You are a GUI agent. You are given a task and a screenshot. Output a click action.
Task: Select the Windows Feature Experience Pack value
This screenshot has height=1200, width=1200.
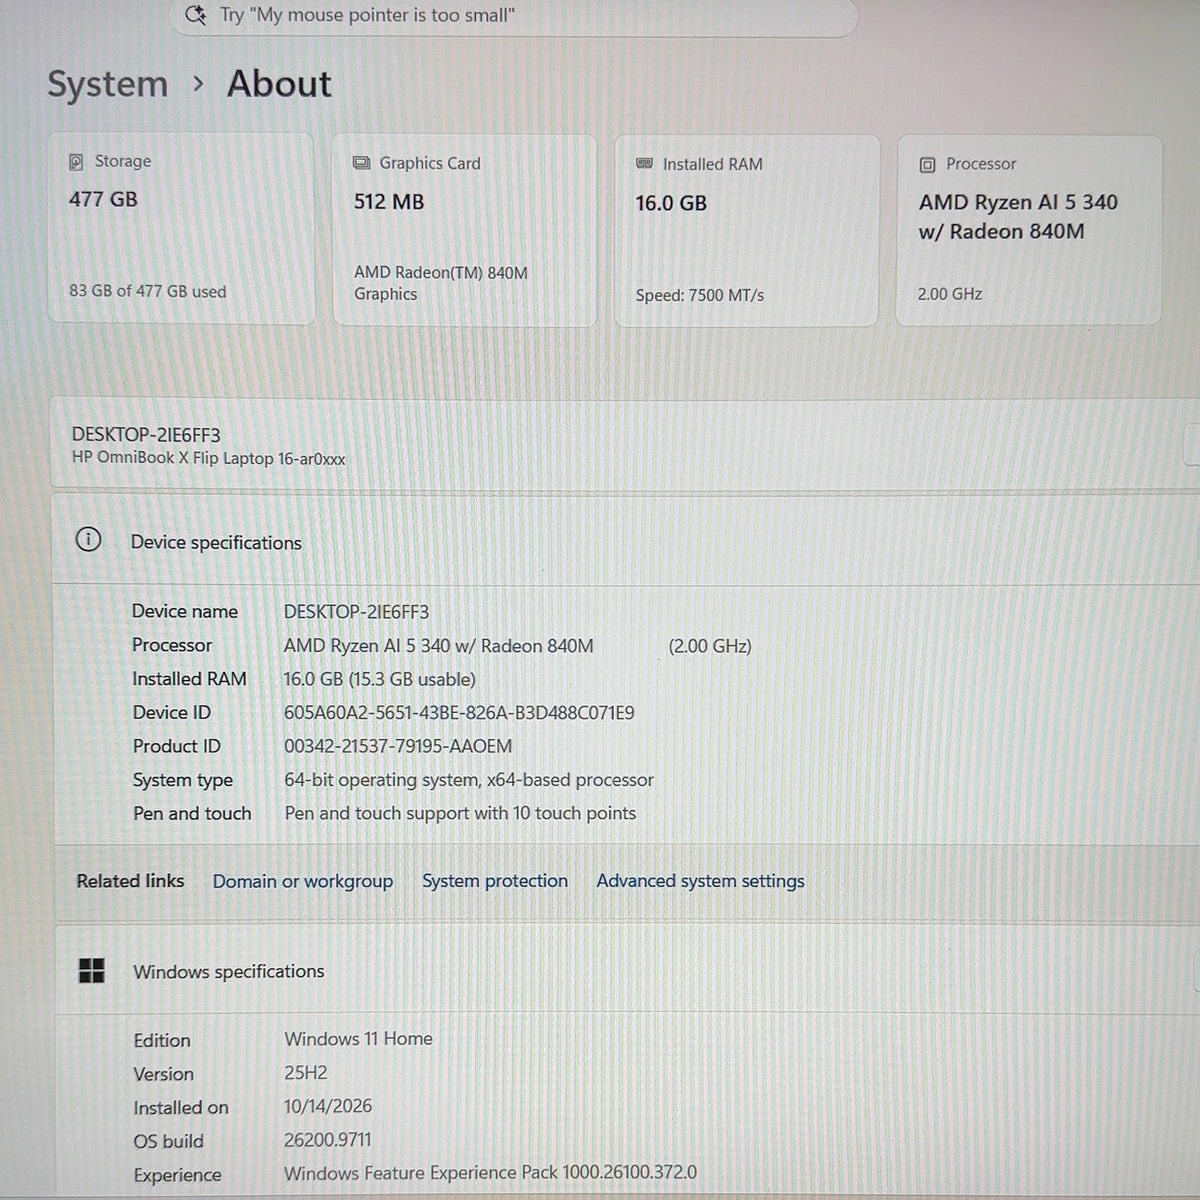click(490, 1173)
